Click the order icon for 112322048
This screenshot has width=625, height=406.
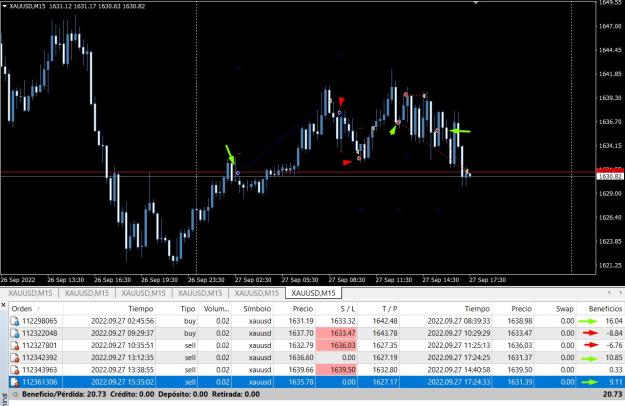15,333
